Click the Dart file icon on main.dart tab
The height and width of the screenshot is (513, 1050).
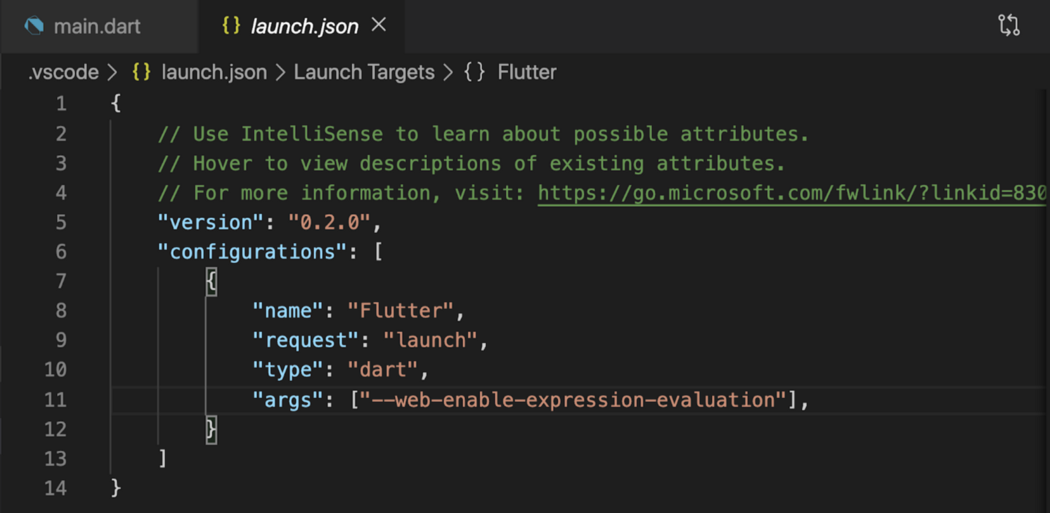point(34,26)
